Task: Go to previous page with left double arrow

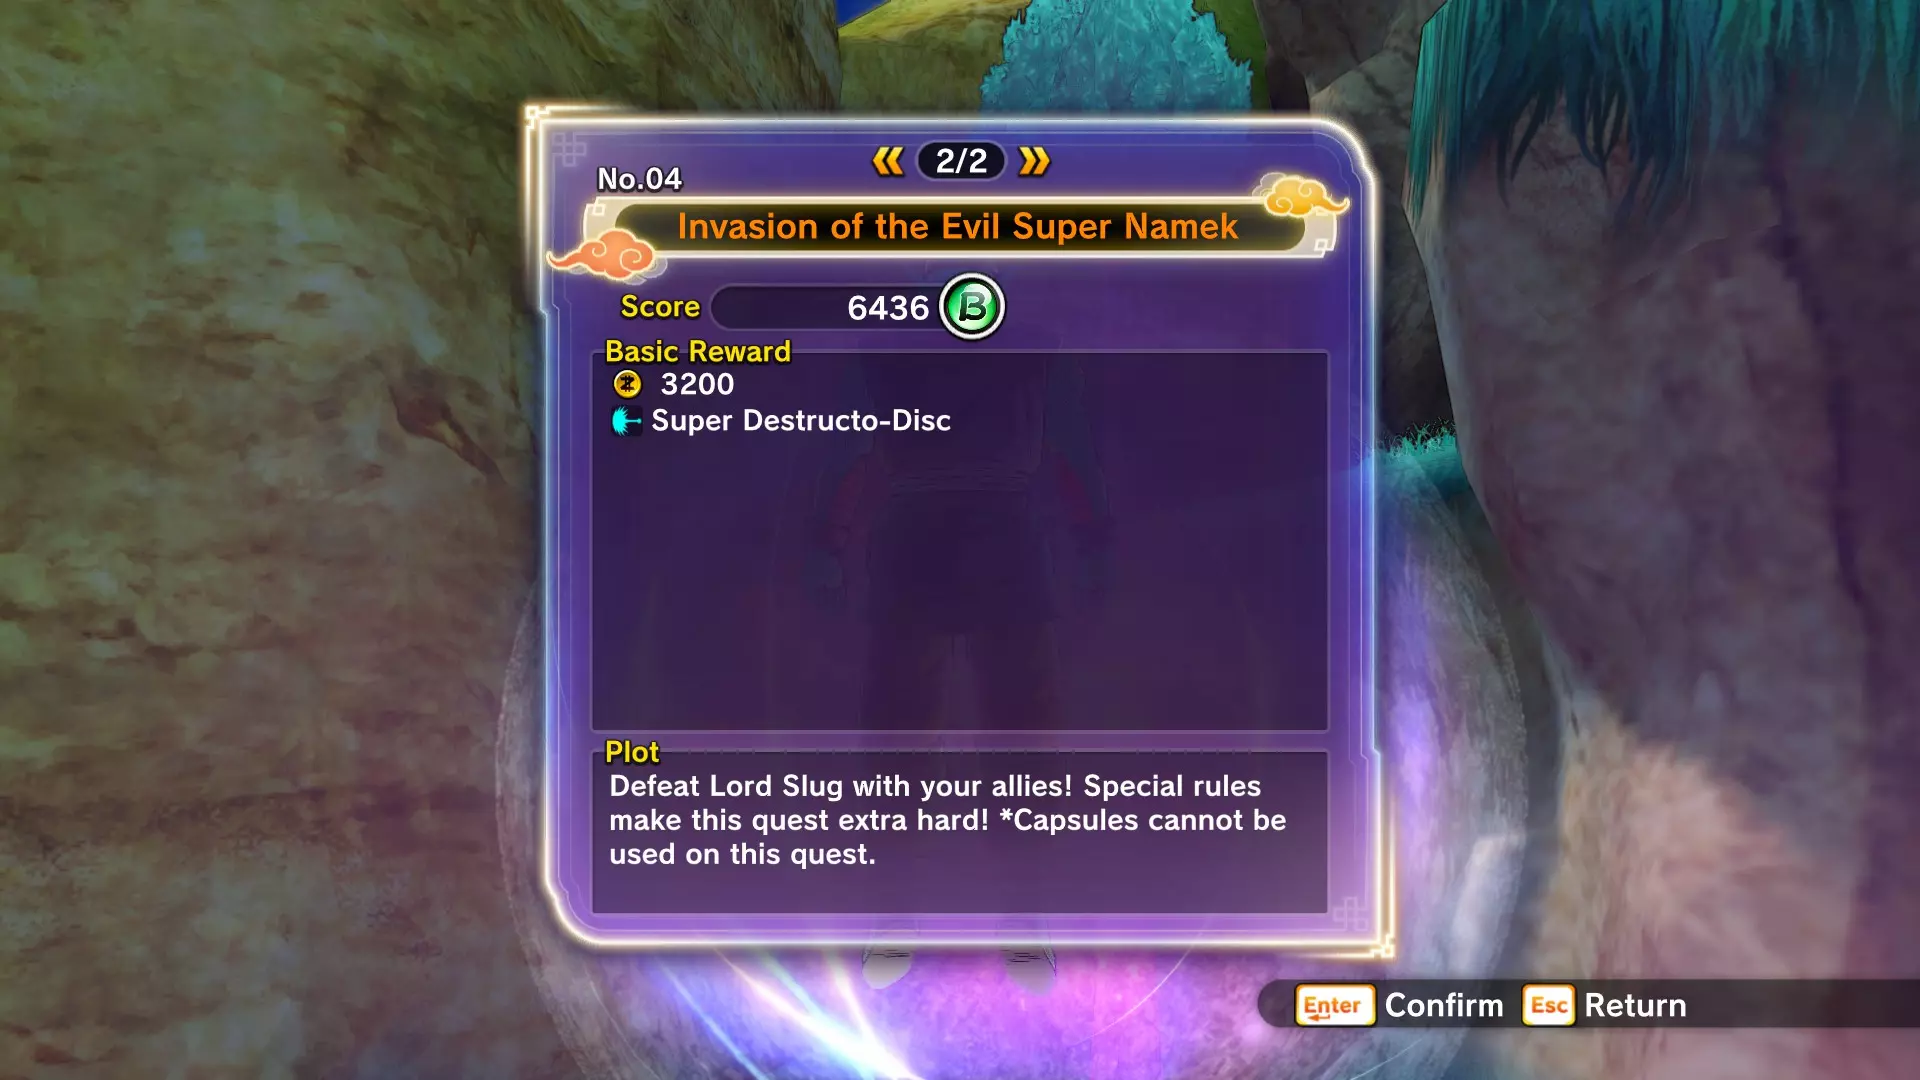Action: tap(888, 161)
